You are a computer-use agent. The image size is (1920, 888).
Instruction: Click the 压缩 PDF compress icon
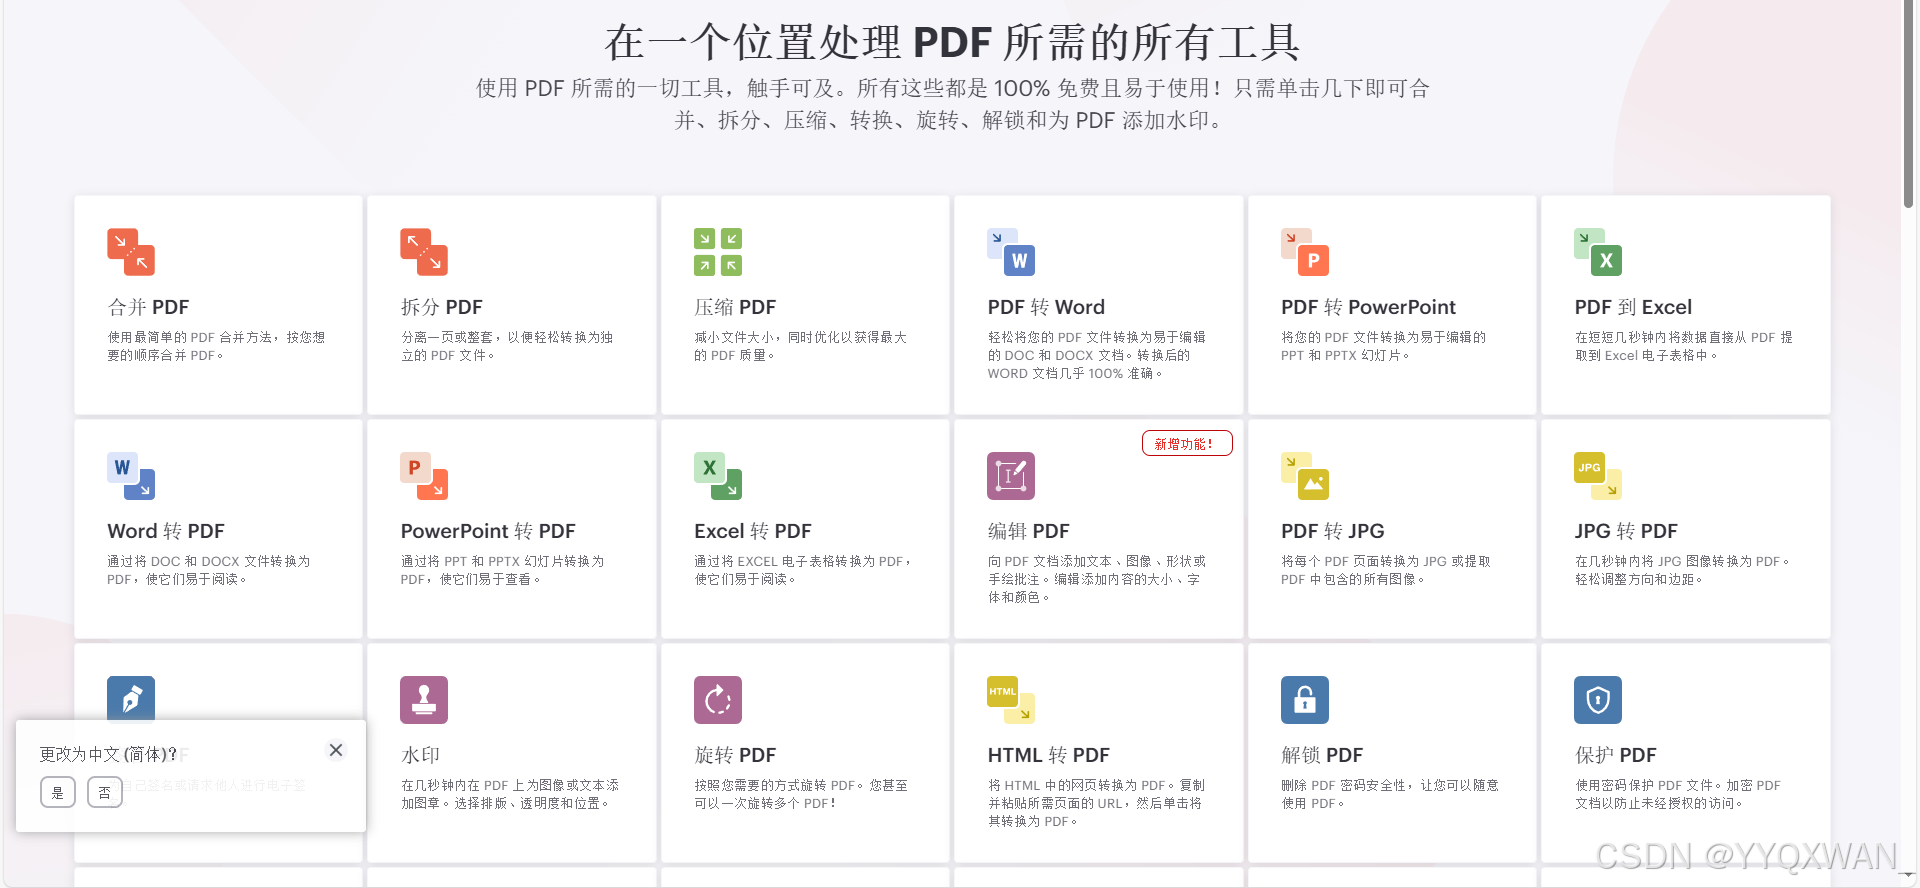coord(718,252)
